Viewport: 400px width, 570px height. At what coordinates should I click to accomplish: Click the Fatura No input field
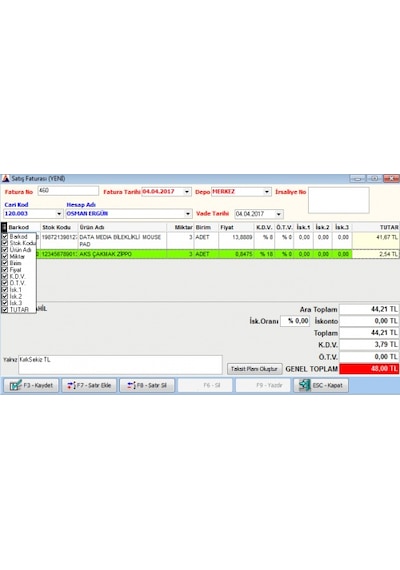[x=68, y=191]
